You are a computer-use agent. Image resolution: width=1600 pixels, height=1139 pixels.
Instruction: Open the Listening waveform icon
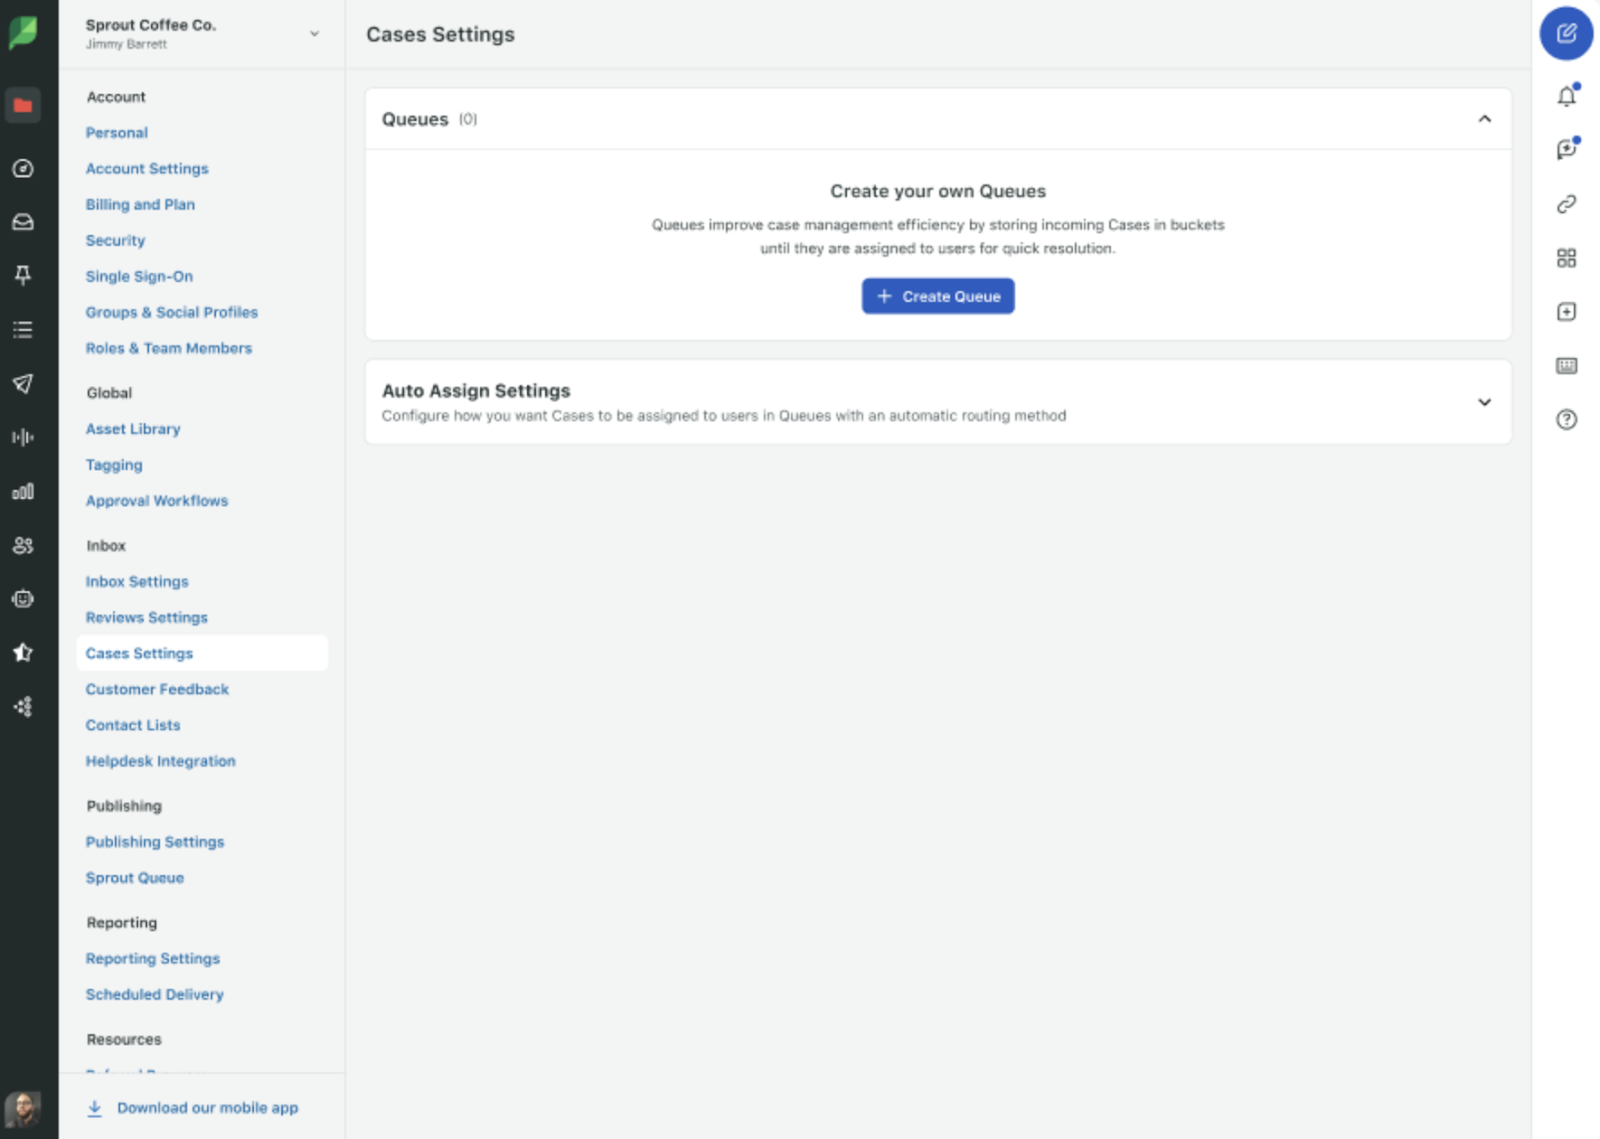[x=23, y=437]
